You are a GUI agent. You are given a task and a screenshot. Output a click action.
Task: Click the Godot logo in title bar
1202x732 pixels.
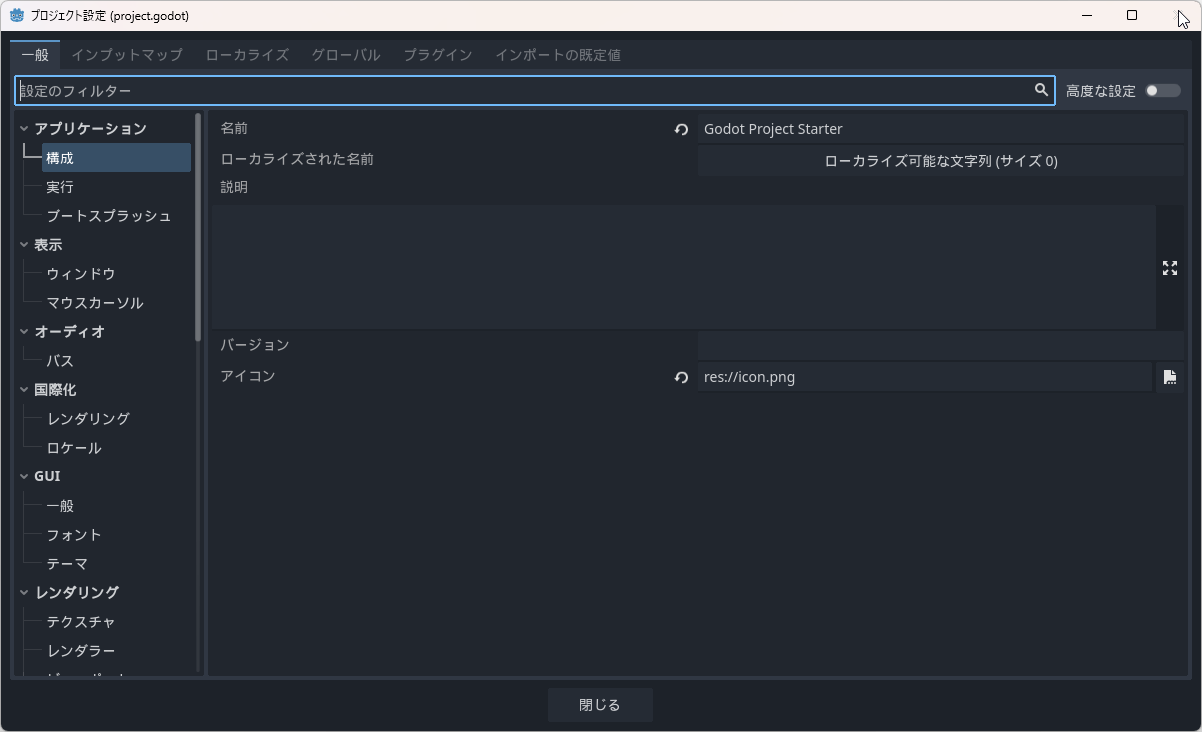click(x=17, y=15)
